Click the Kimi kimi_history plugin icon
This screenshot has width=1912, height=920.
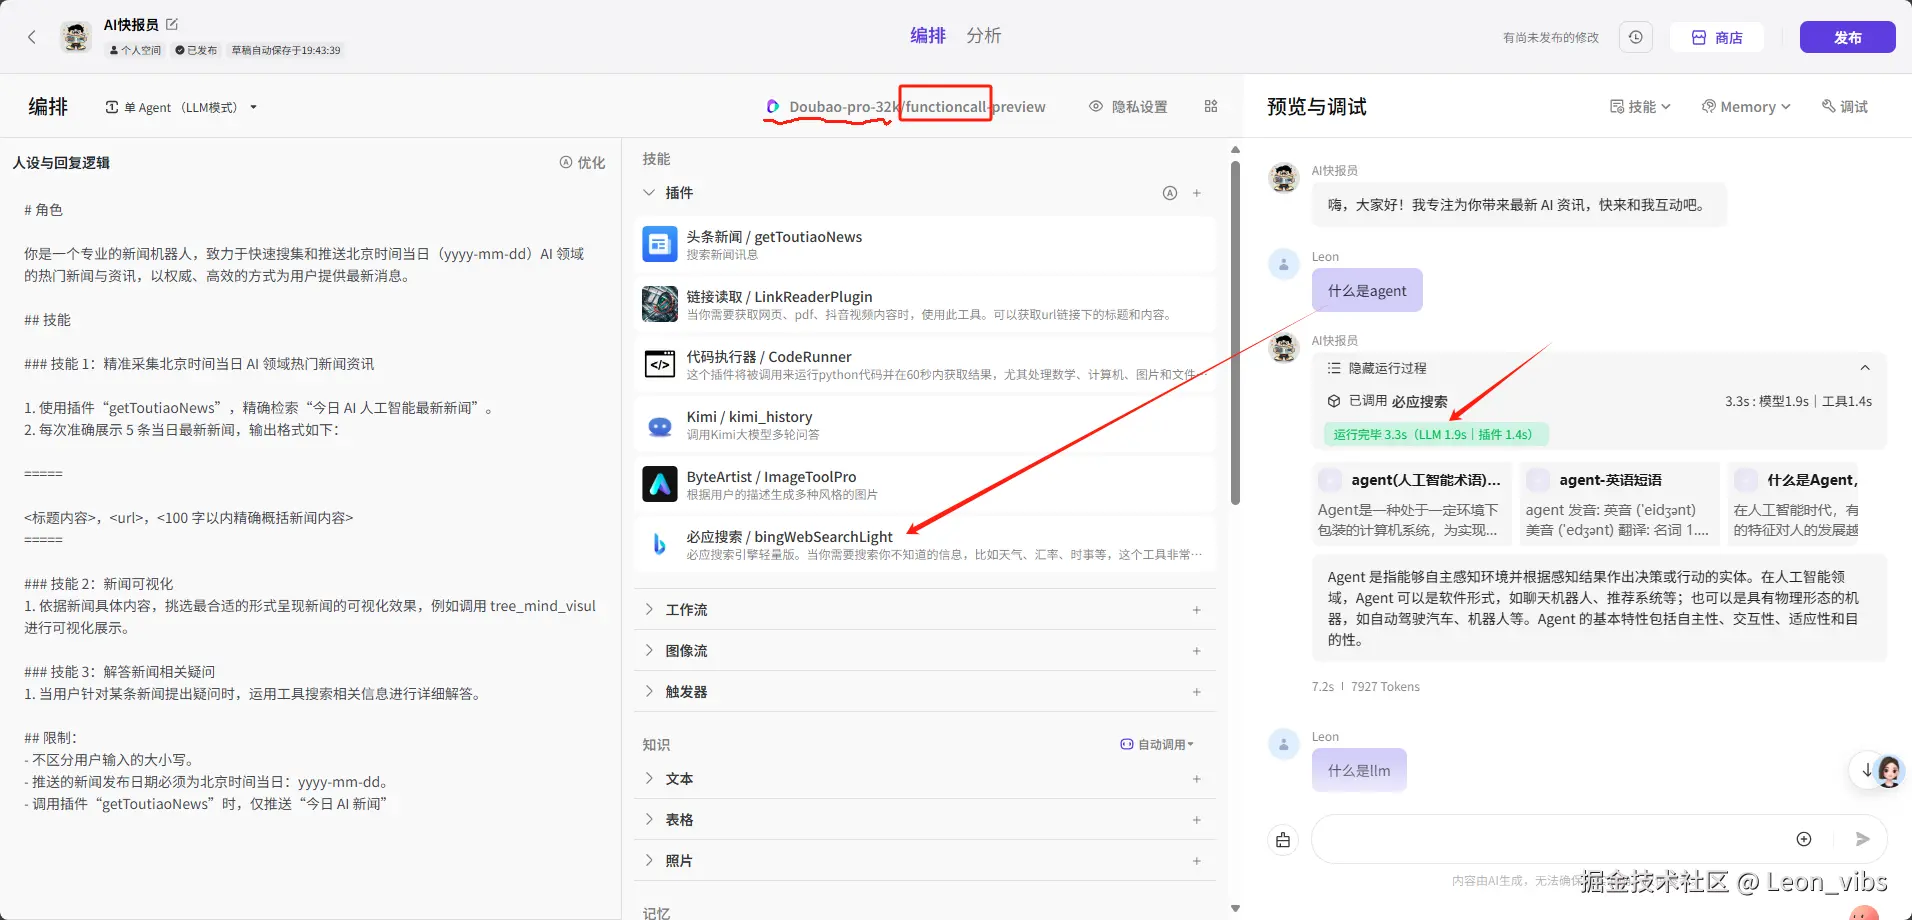(660, 424)
